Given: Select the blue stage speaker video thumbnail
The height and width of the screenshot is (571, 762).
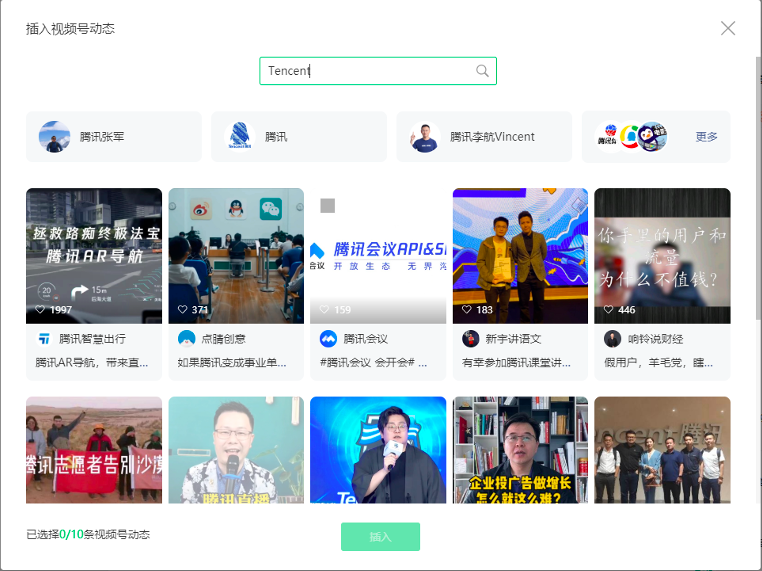Looking at the screenshot, I should click(x=378, y=450).
